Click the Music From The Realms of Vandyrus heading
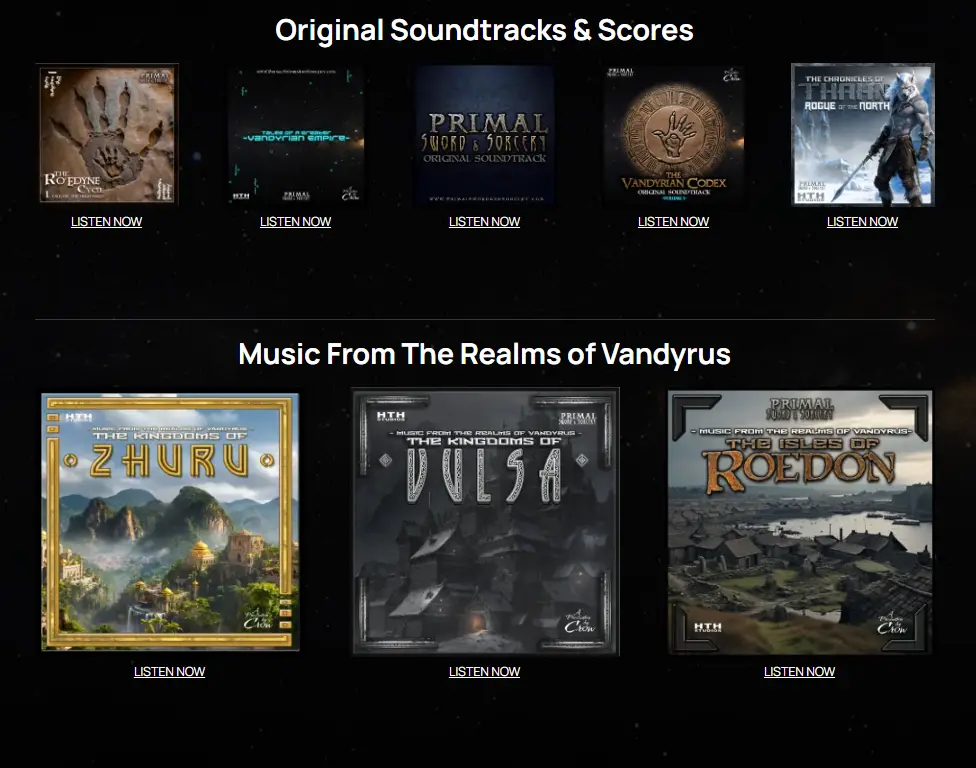The width and height of the screenshot is (976, 768). coord(484,354)
